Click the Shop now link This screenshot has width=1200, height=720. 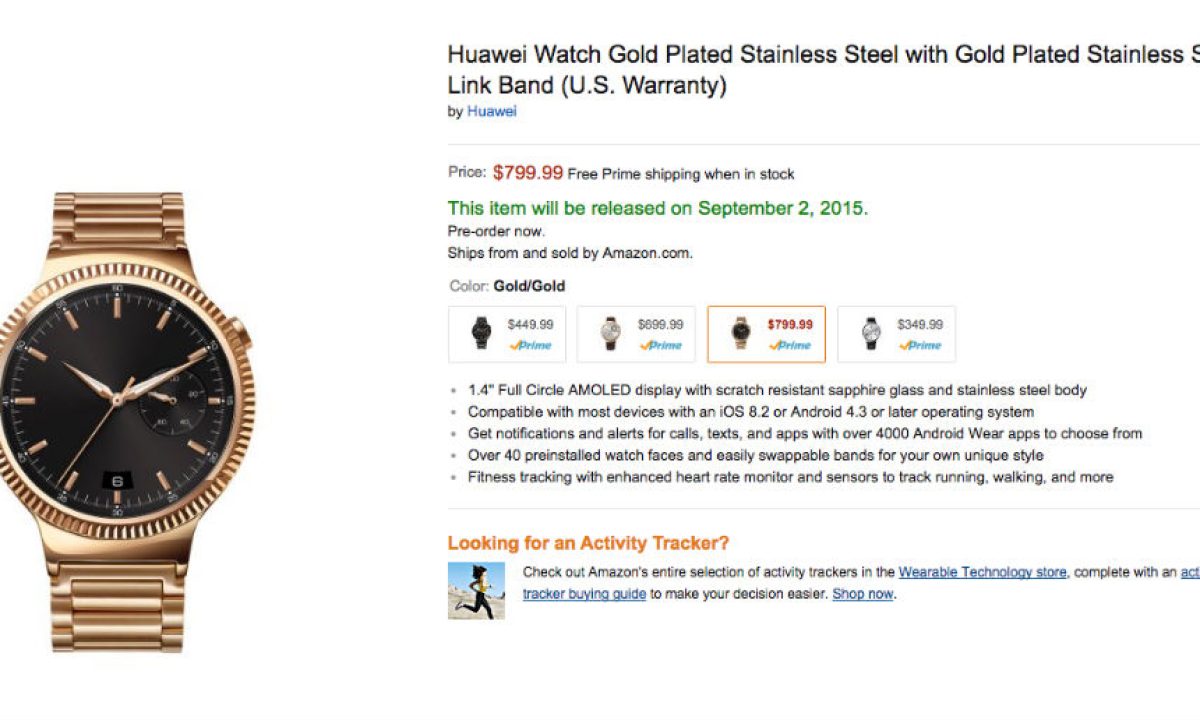point(862,593)
